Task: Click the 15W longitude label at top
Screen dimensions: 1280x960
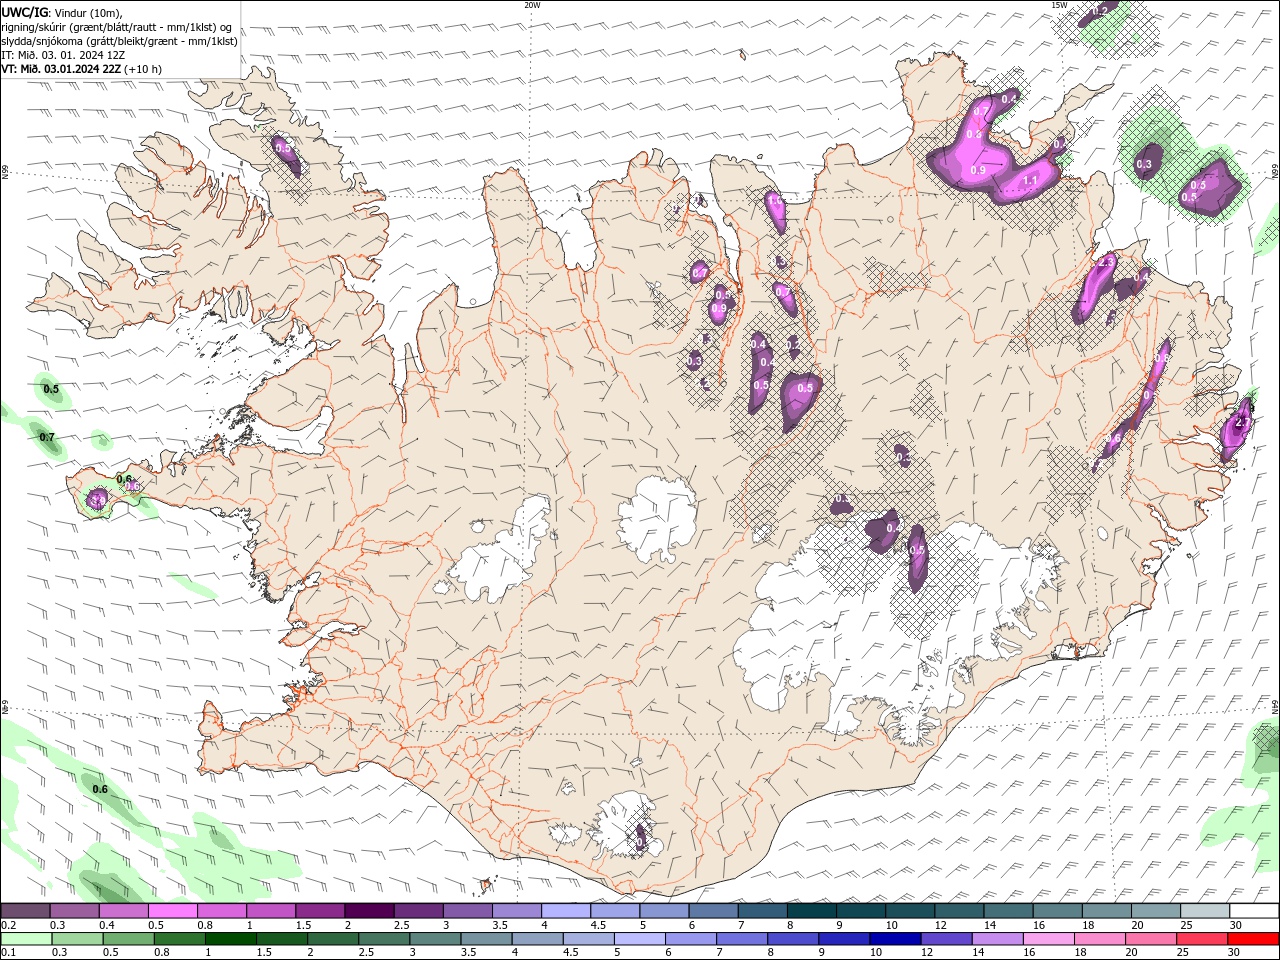Action: pyautogui.click(x=1059, y=5)
